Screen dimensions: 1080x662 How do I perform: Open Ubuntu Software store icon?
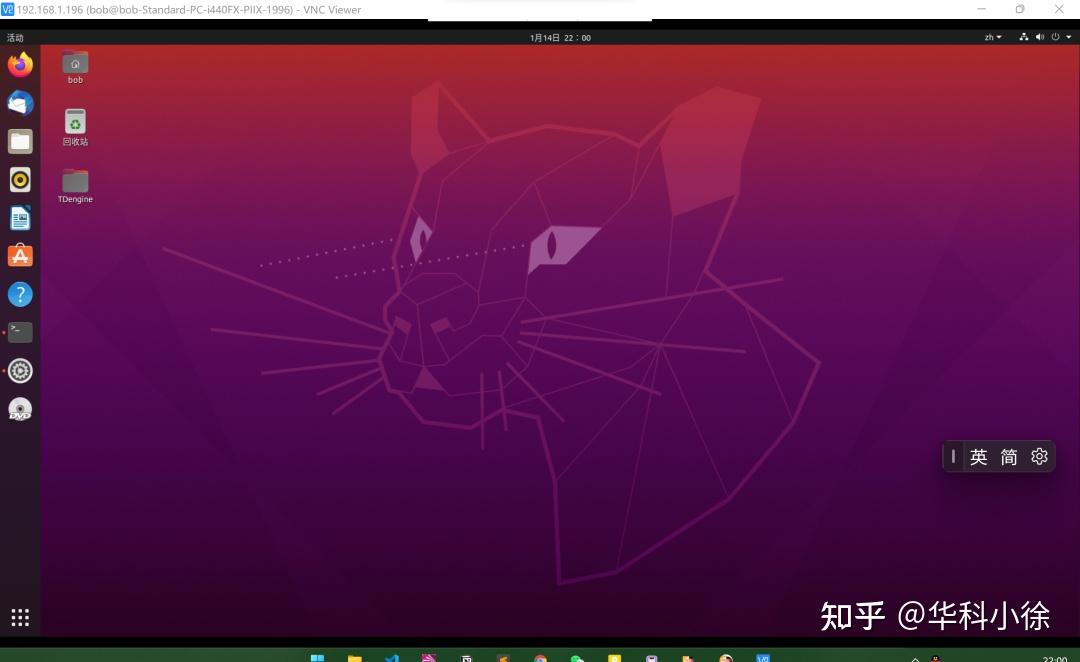[x=20, y=256]
